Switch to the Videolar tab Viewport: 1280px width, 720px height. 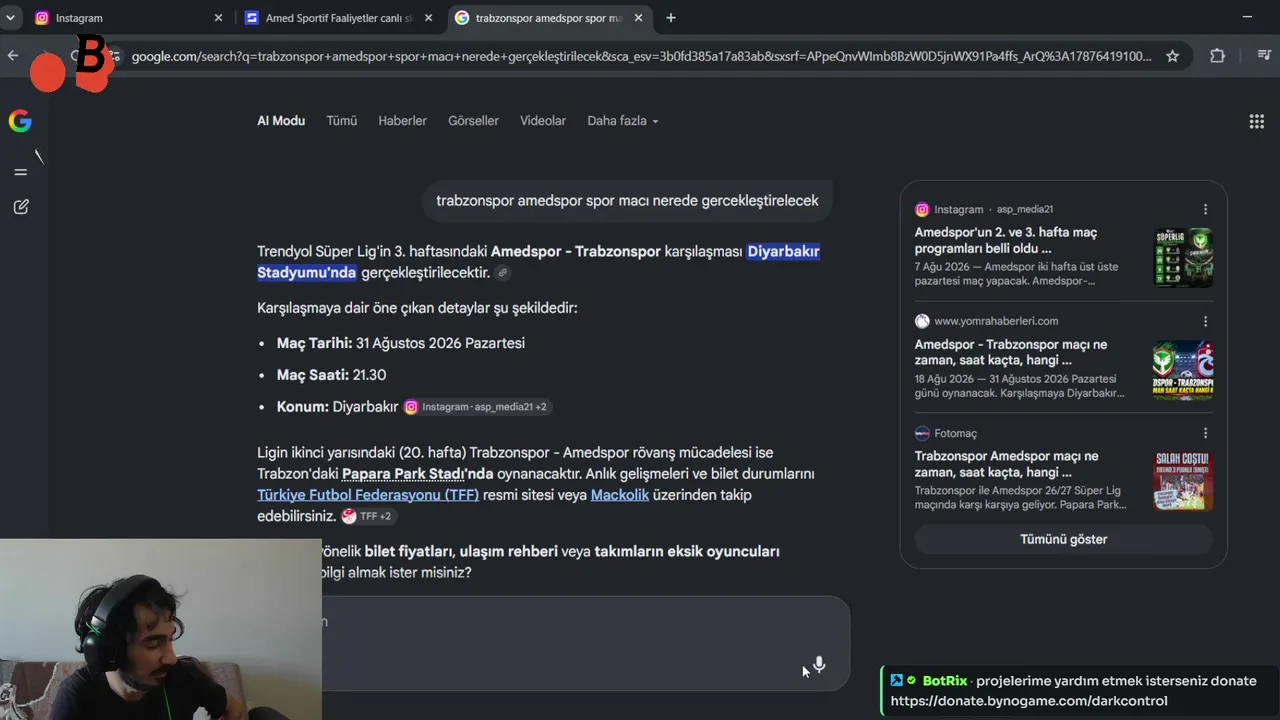(x=543, y=121)
